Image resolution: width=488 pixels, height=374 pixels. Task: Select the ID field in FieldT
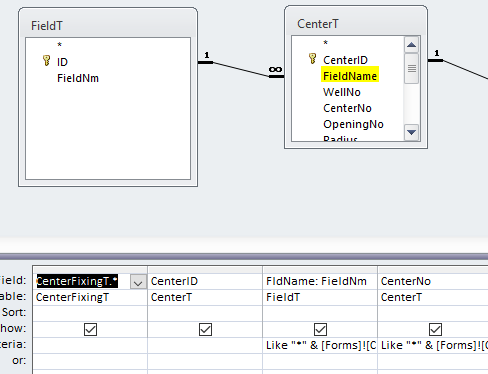point(62,62)
